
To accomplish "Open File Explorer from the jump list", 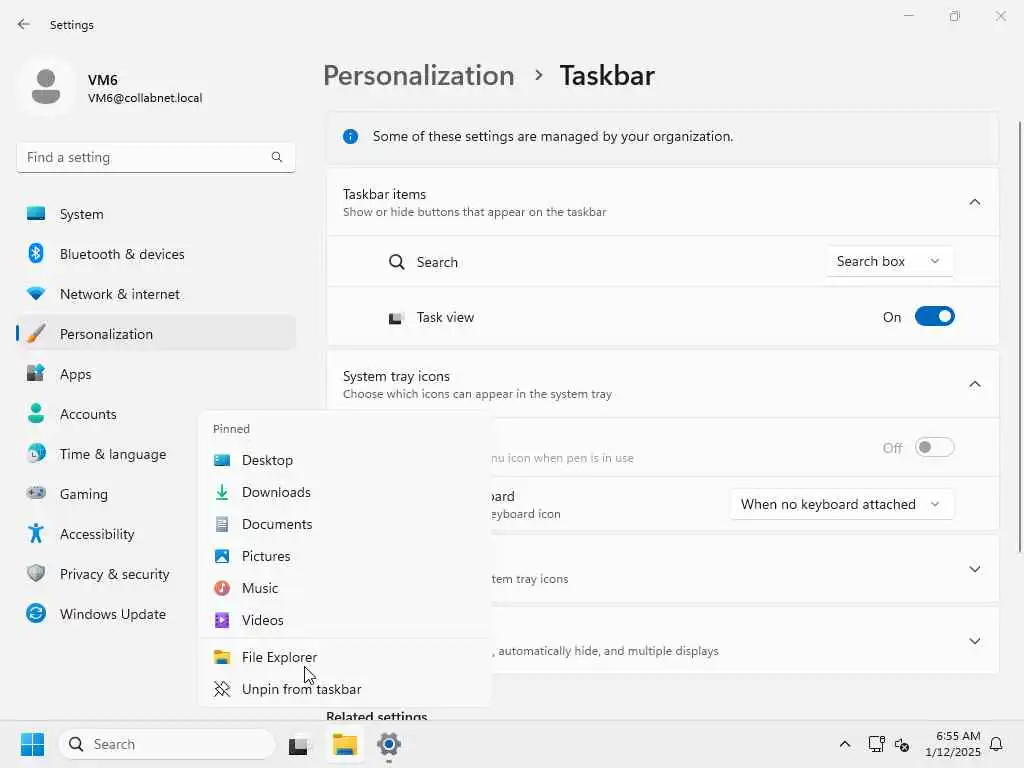I will tap(344, 657).
